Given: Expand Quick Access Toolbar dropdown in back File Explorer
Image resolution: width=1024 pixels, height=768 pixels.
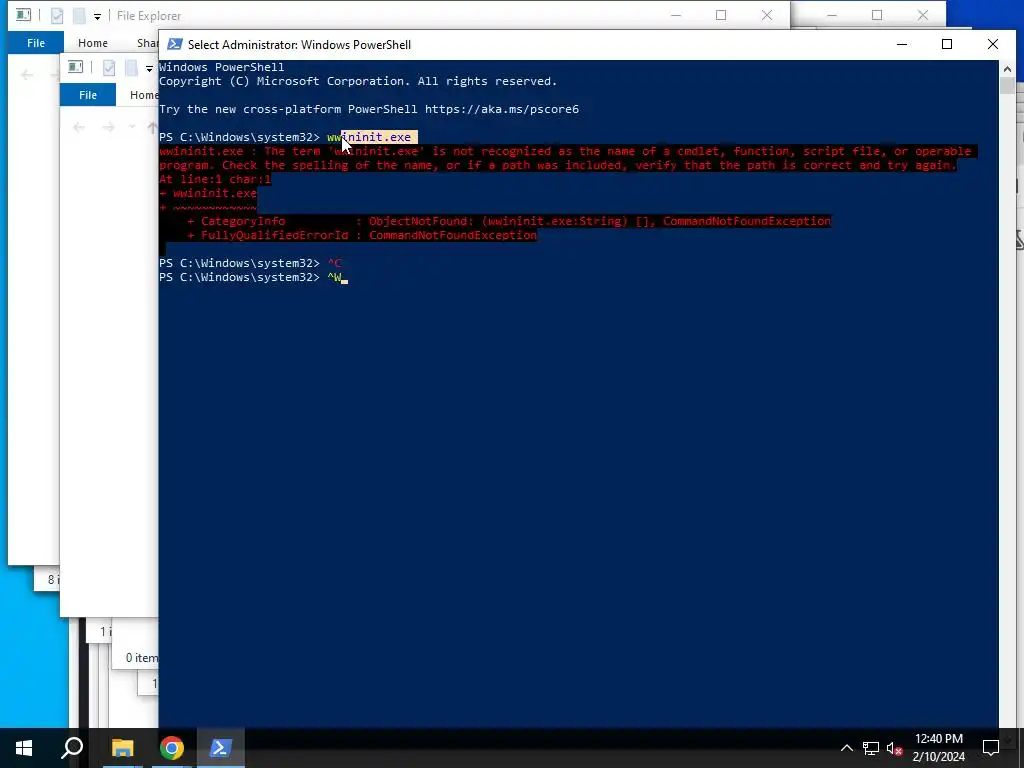Looking at the screenshot, I should coord(97,16).
